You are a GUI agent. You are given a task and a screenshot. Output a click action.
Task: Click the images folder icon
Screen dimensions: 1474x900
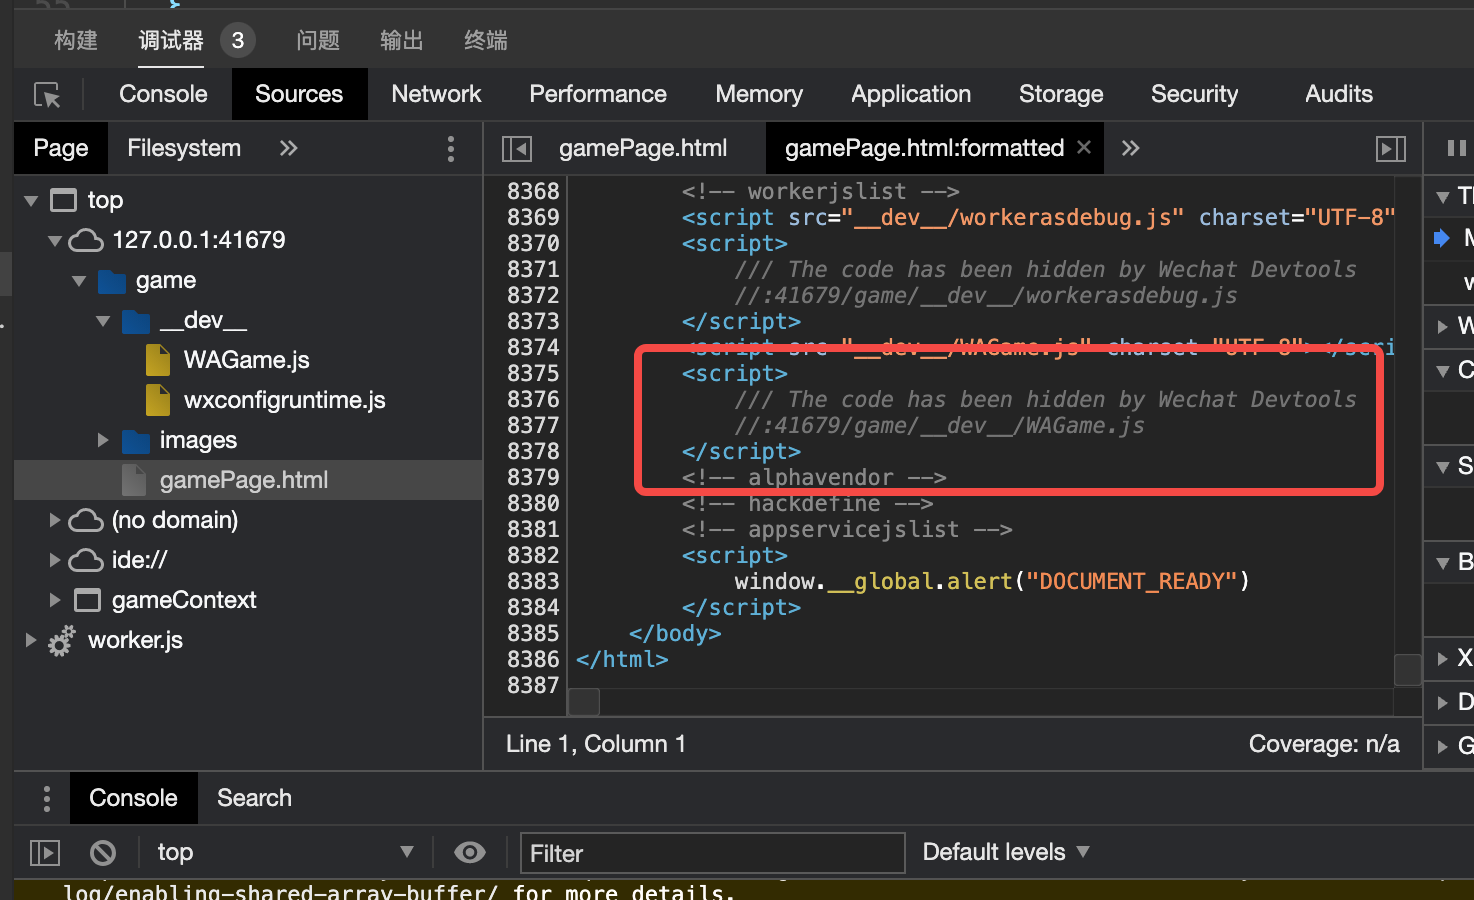point(136,441)
